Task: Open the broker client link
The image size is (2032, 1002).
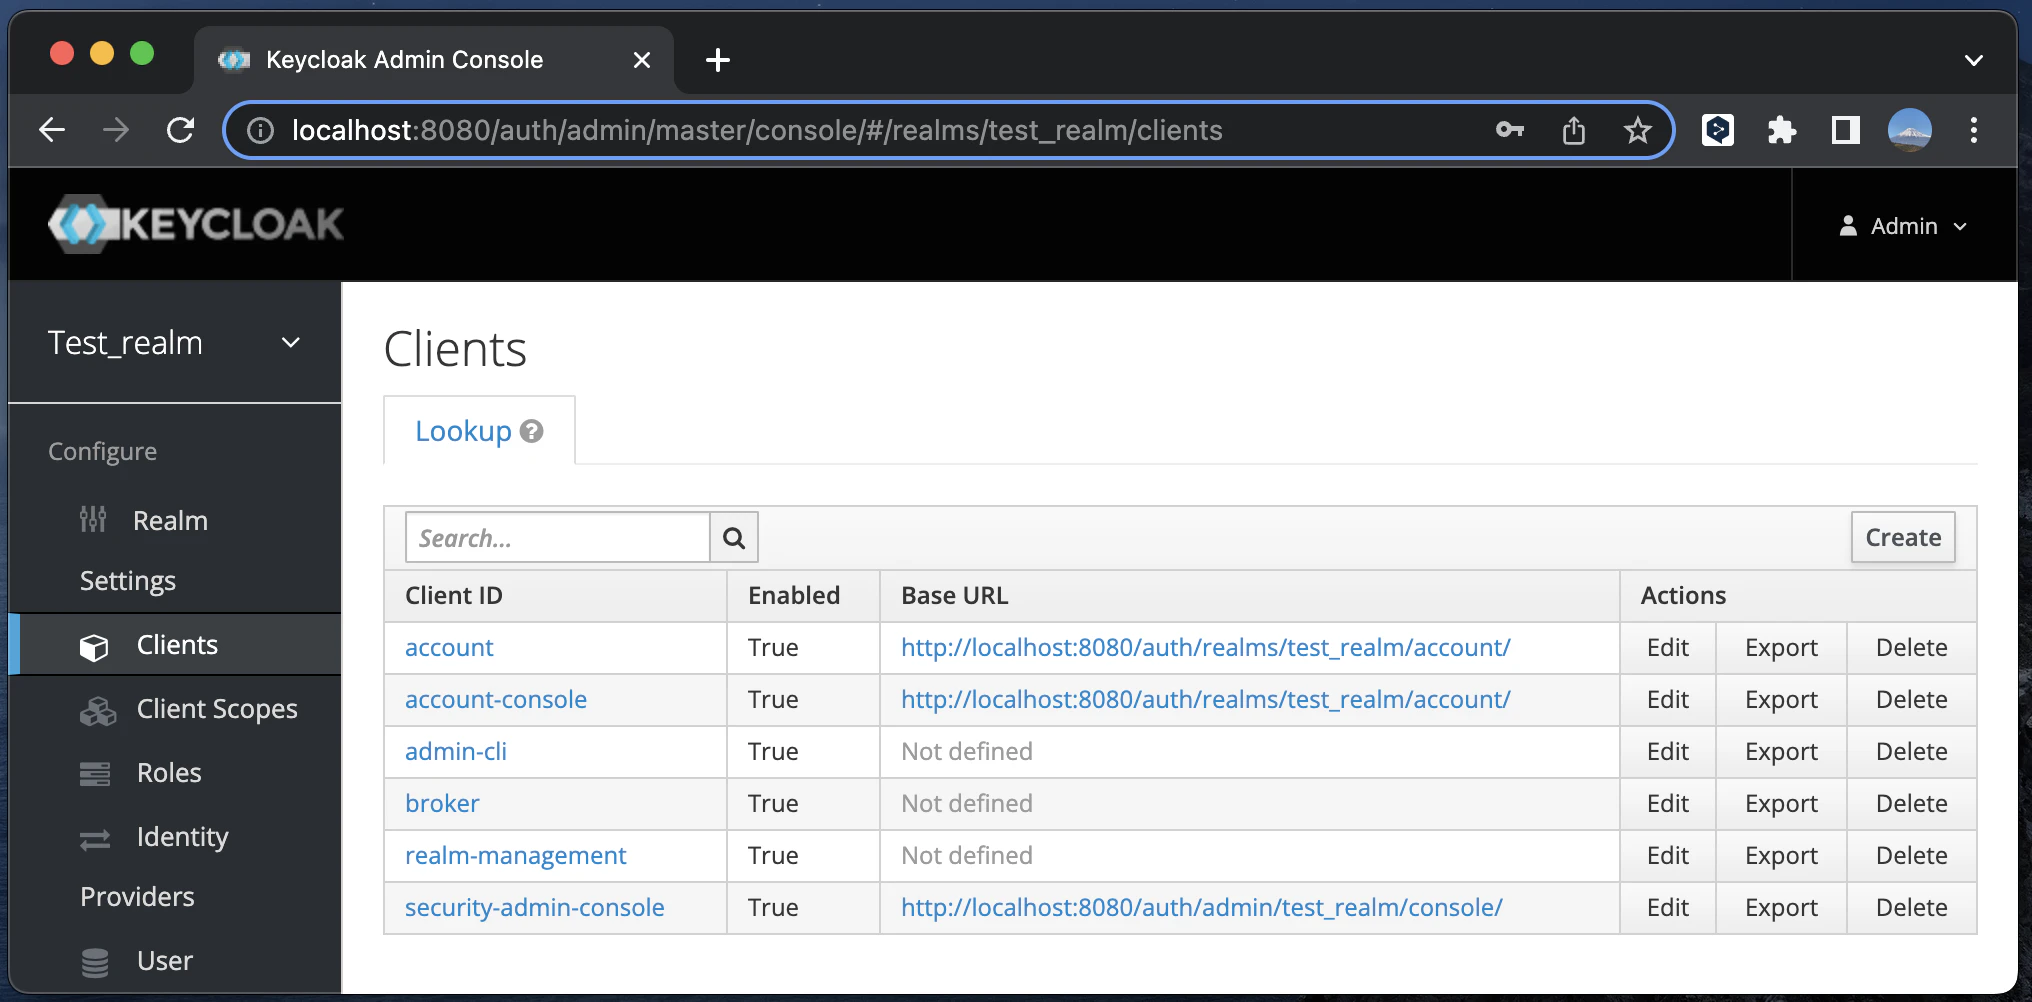Action: click(x=442, y=804)
